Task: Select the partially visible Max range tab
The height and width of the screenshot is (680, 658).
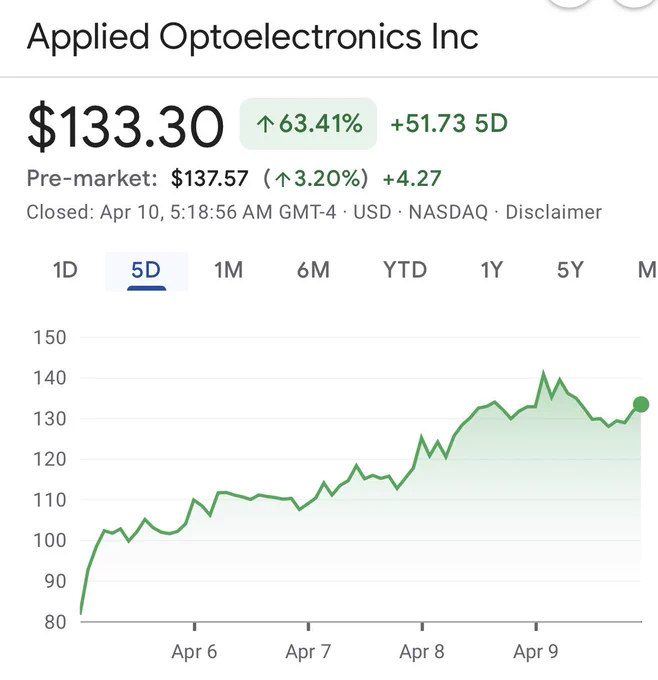Action: coord(647,270)
